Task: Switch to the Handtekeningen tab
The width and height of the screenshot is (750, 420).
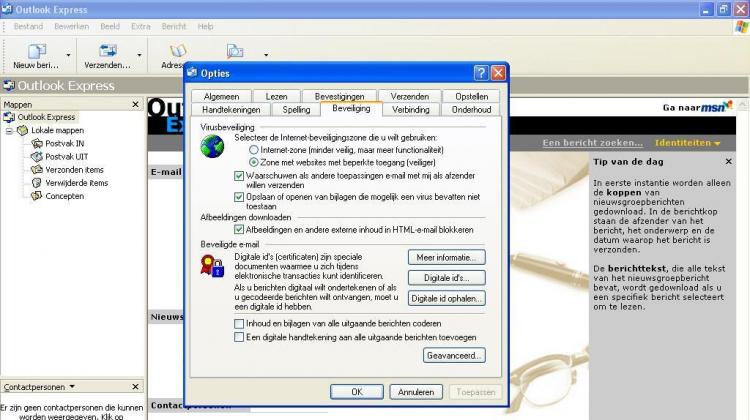Action: (x=231, y=109)
